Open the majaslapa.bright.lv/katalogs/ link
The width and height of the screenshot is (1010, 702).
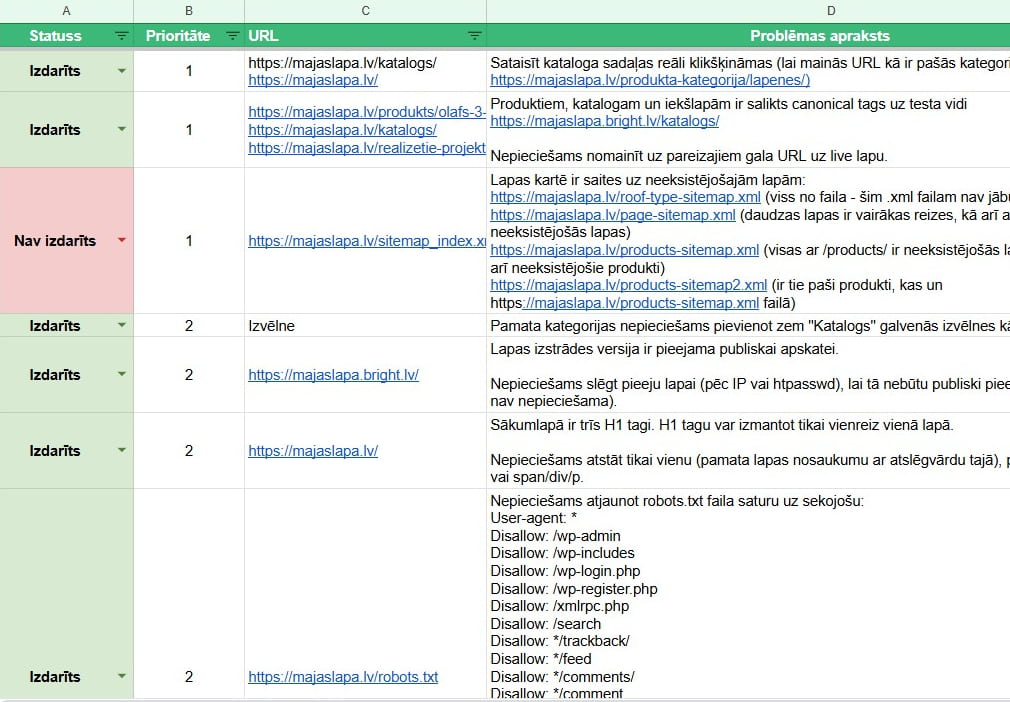click(x=604, y=121)
